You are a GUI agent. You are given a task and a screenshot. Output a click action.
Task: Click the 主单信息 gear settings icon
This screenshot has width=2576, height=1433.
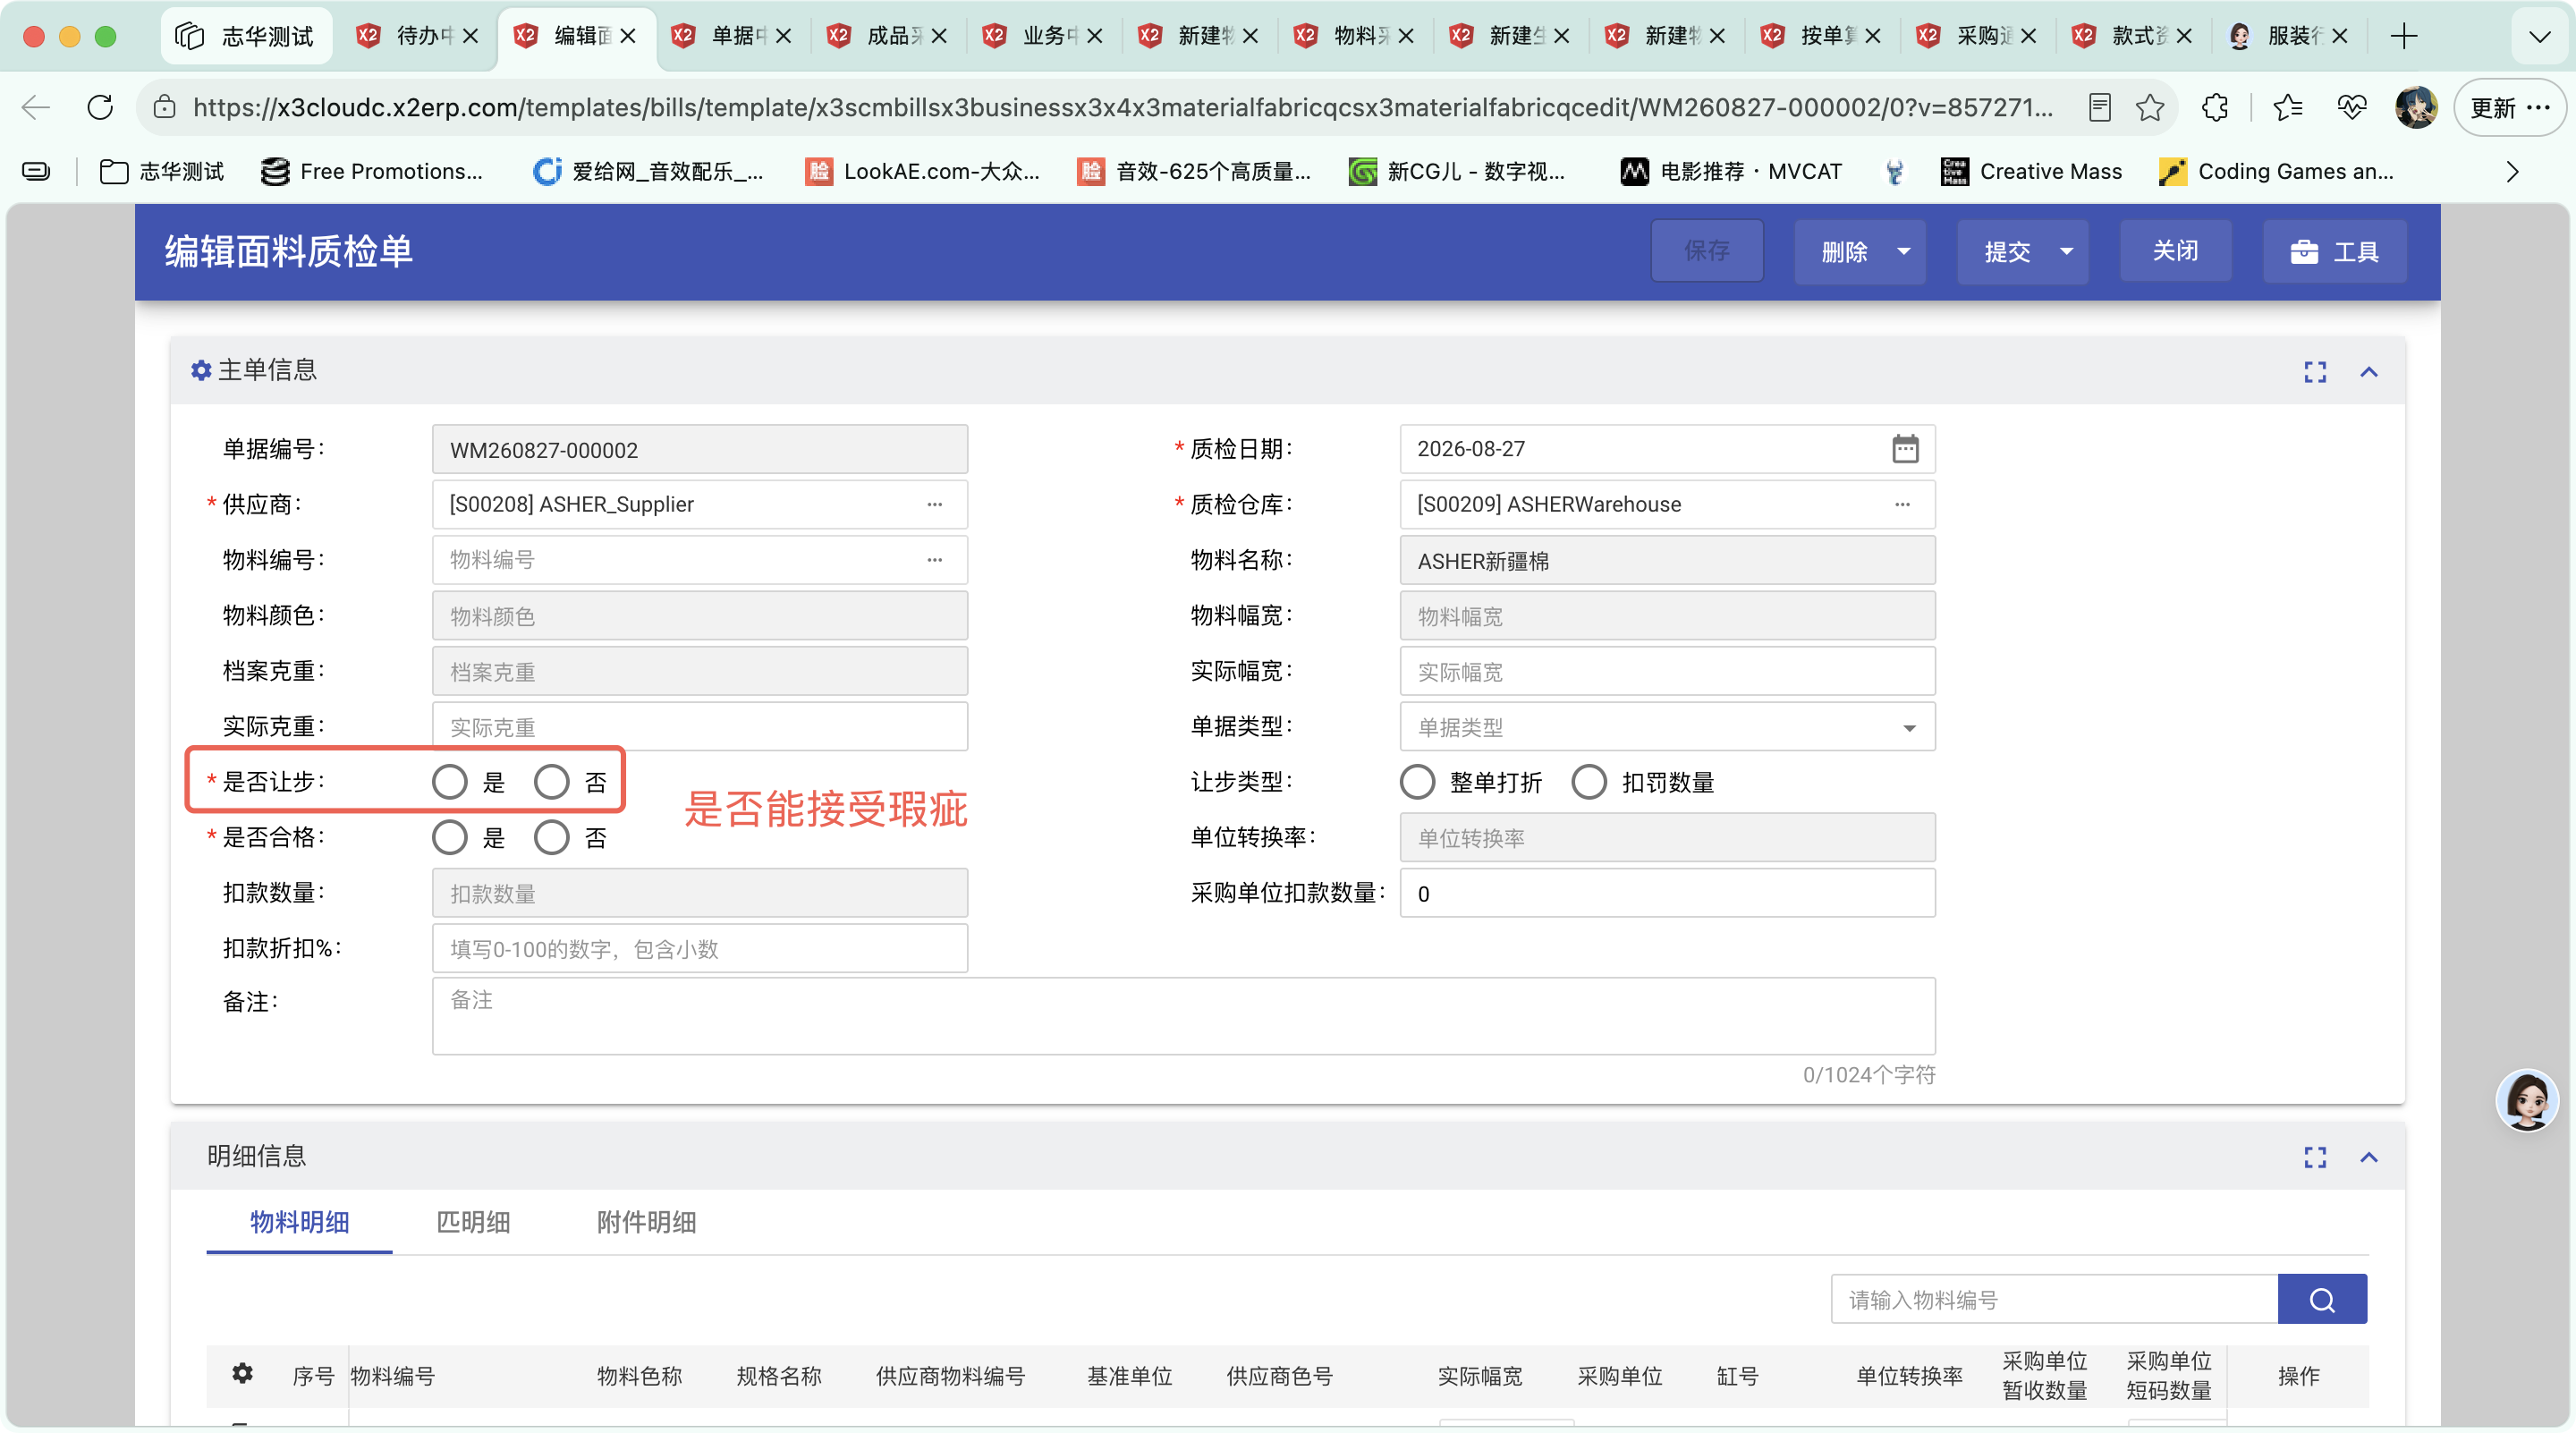coord(201,371)
